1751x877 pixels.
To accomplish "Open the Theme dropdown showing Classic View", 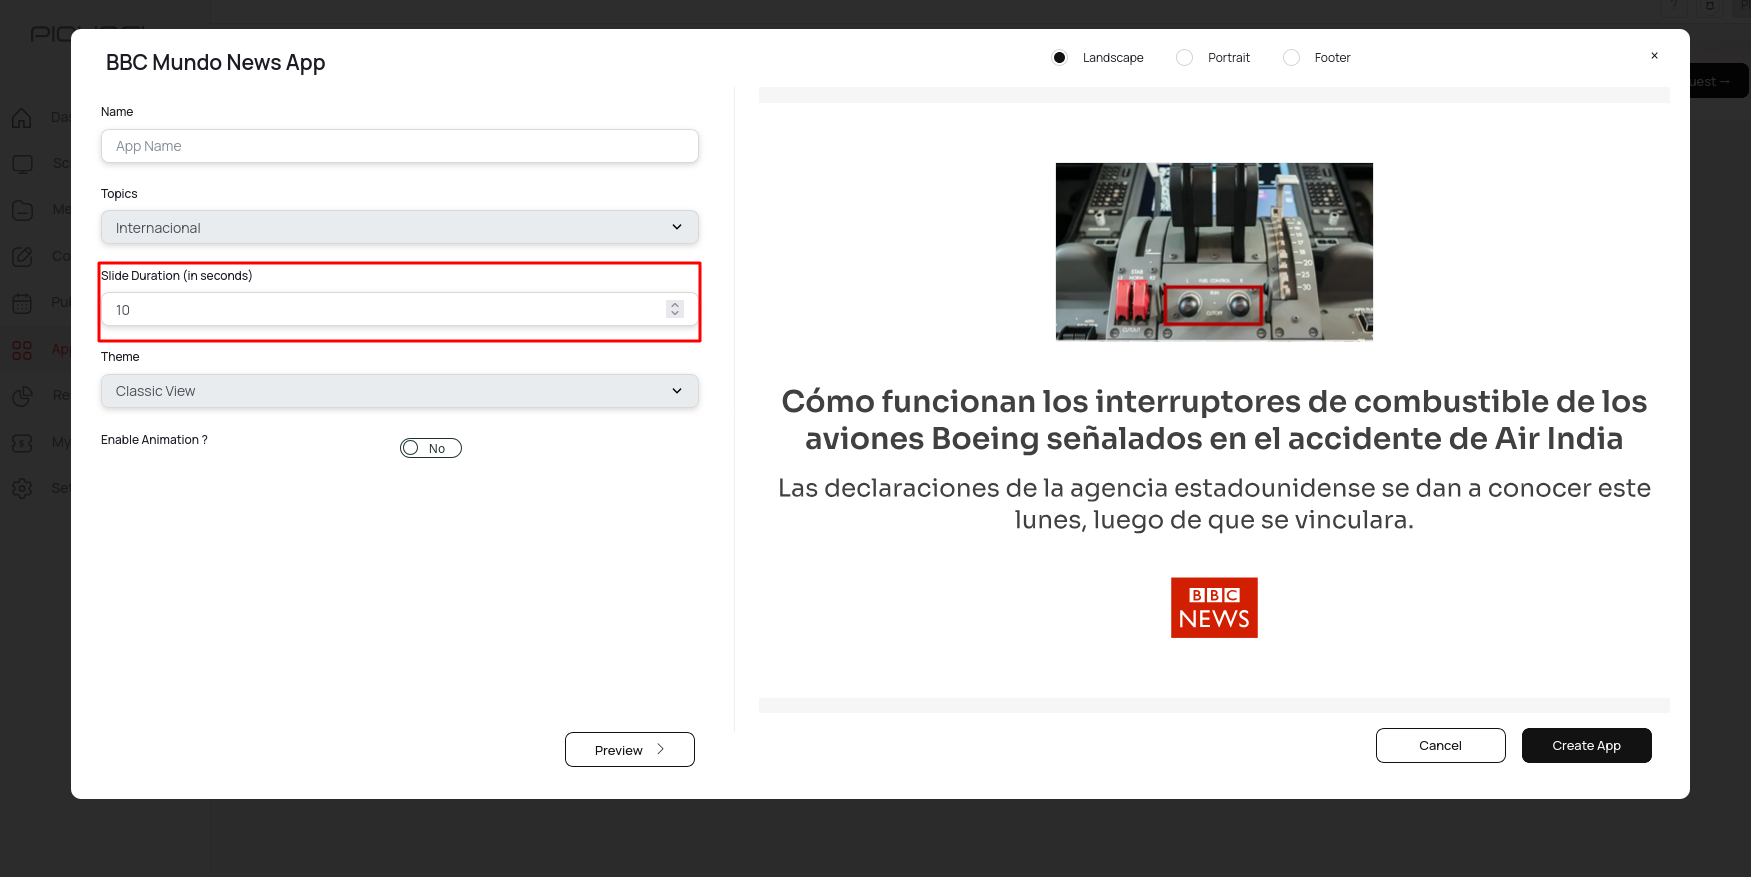I will tap(400, 391).
